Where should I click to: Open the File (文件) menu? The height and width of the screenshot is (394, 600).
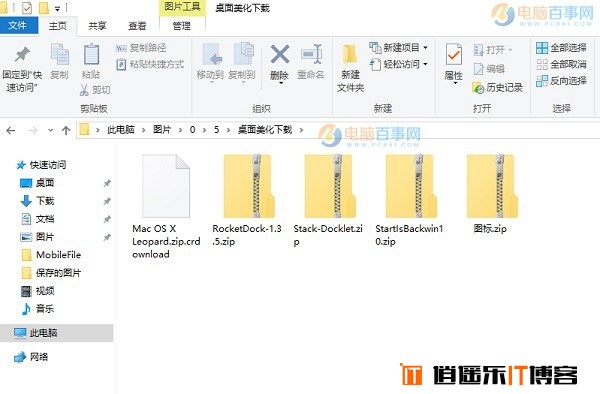point(18,26)
